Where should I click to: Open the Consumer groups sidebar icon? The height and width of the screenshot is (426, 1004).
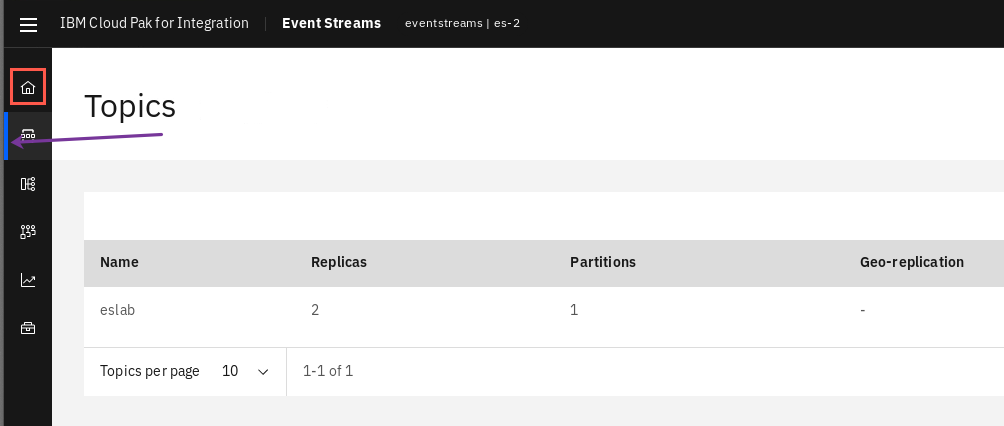(28, 232)
